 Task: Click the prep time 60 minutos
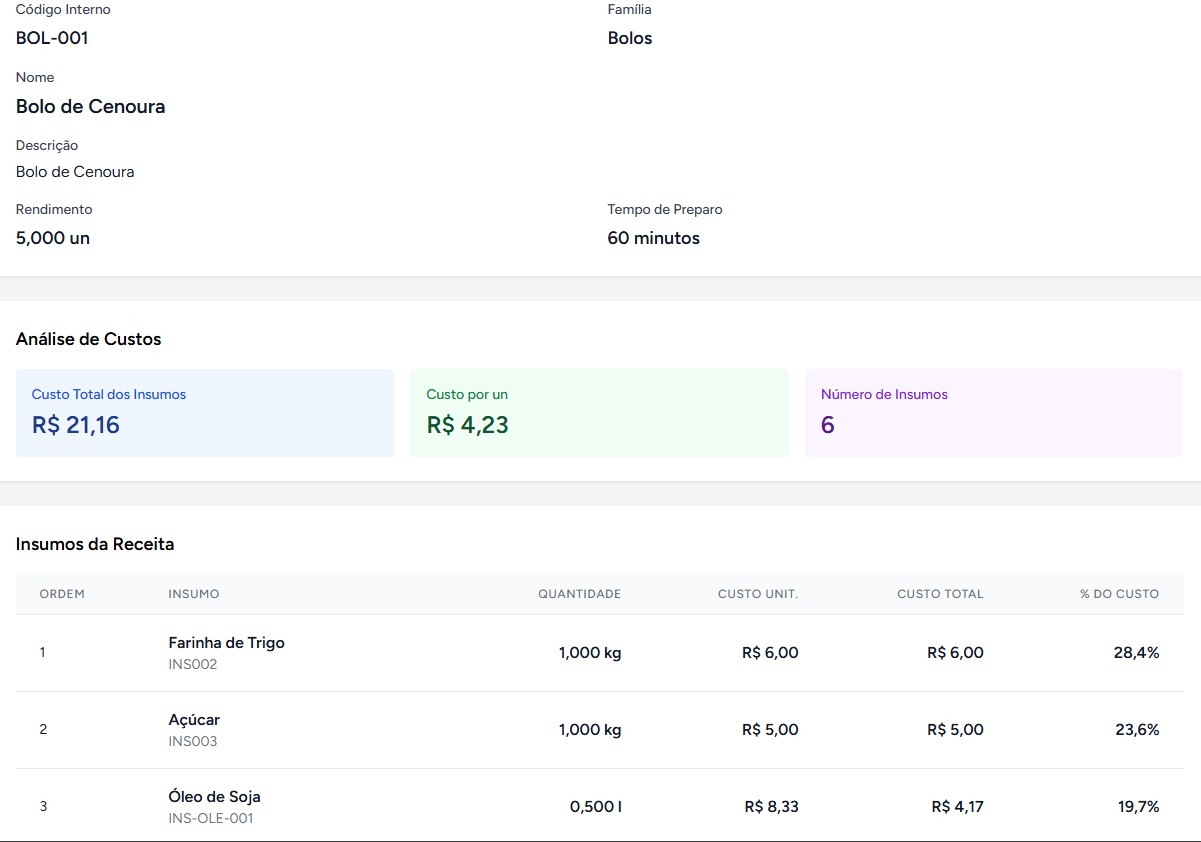653,238
